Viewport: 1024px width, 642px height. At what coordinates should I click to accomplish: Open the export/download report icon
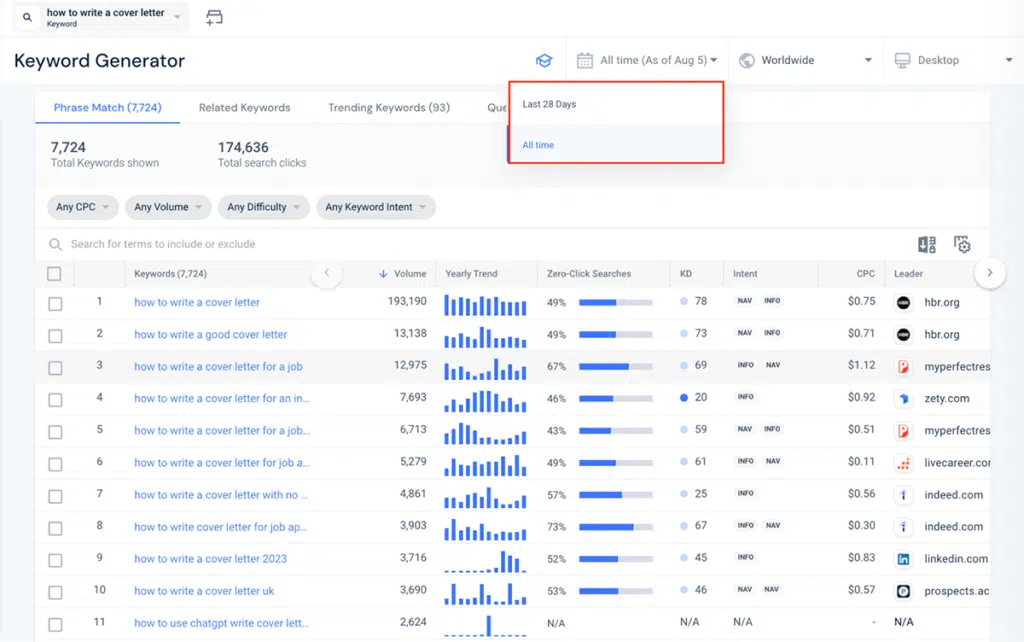coord(925,244)
